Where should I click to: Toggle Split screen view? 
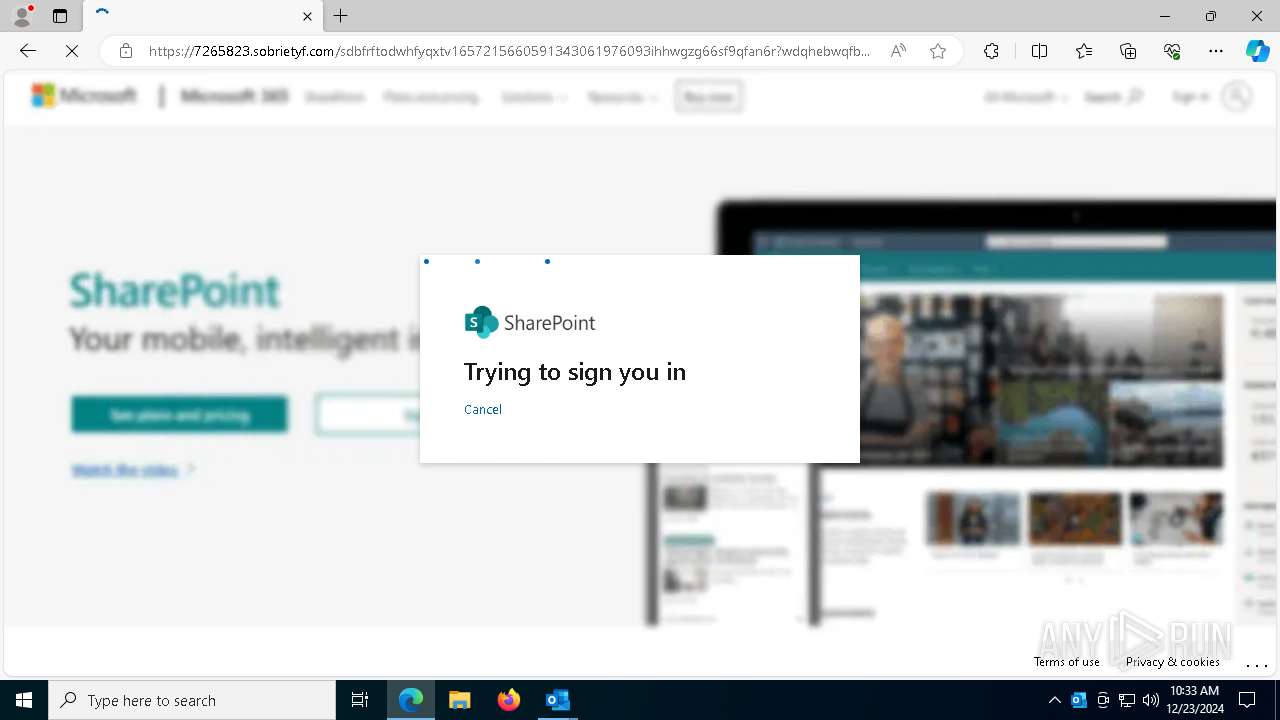click(1039, 51)
